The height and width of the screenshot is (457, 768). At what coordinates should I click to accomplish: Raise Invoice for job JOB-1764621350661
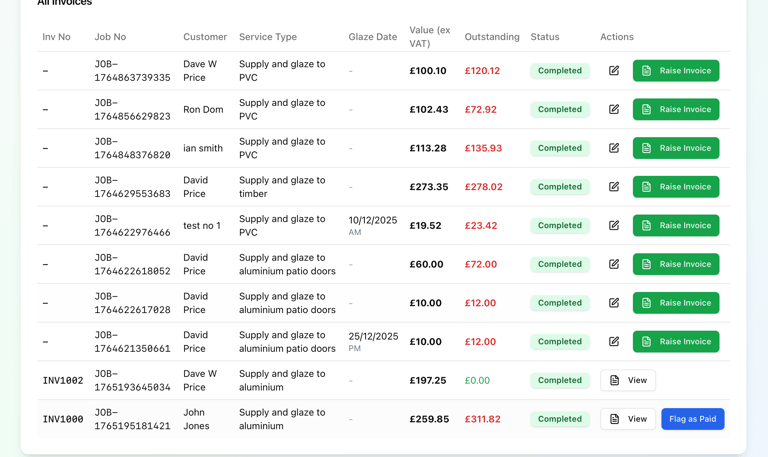coord(676,342)
